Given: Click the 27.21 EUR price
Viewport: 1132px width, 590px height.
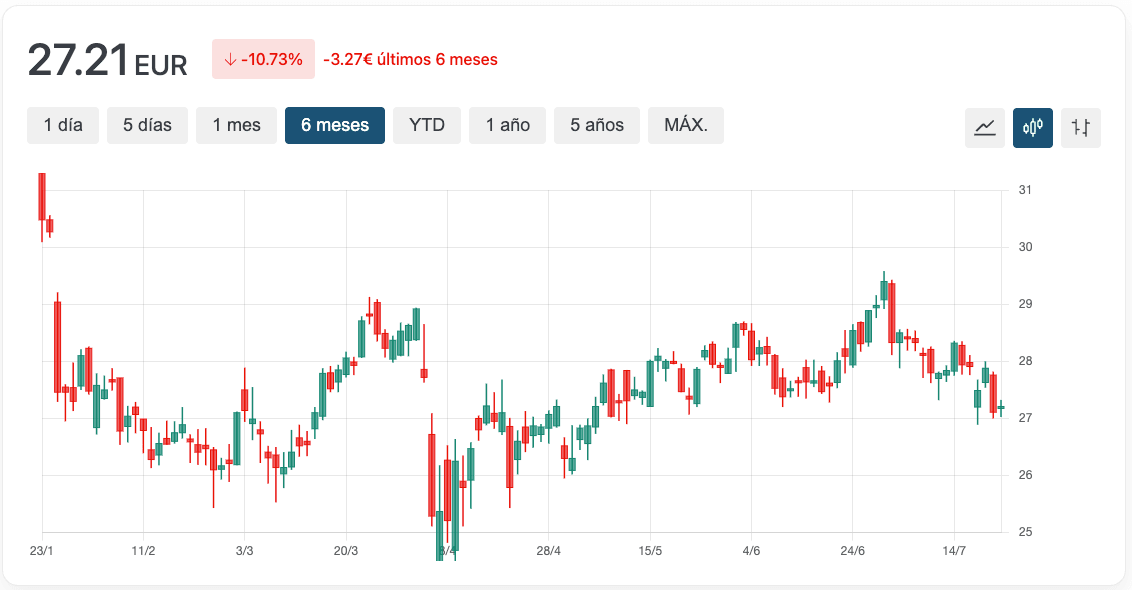Looking at the screenshot, I should pos(107,61).
